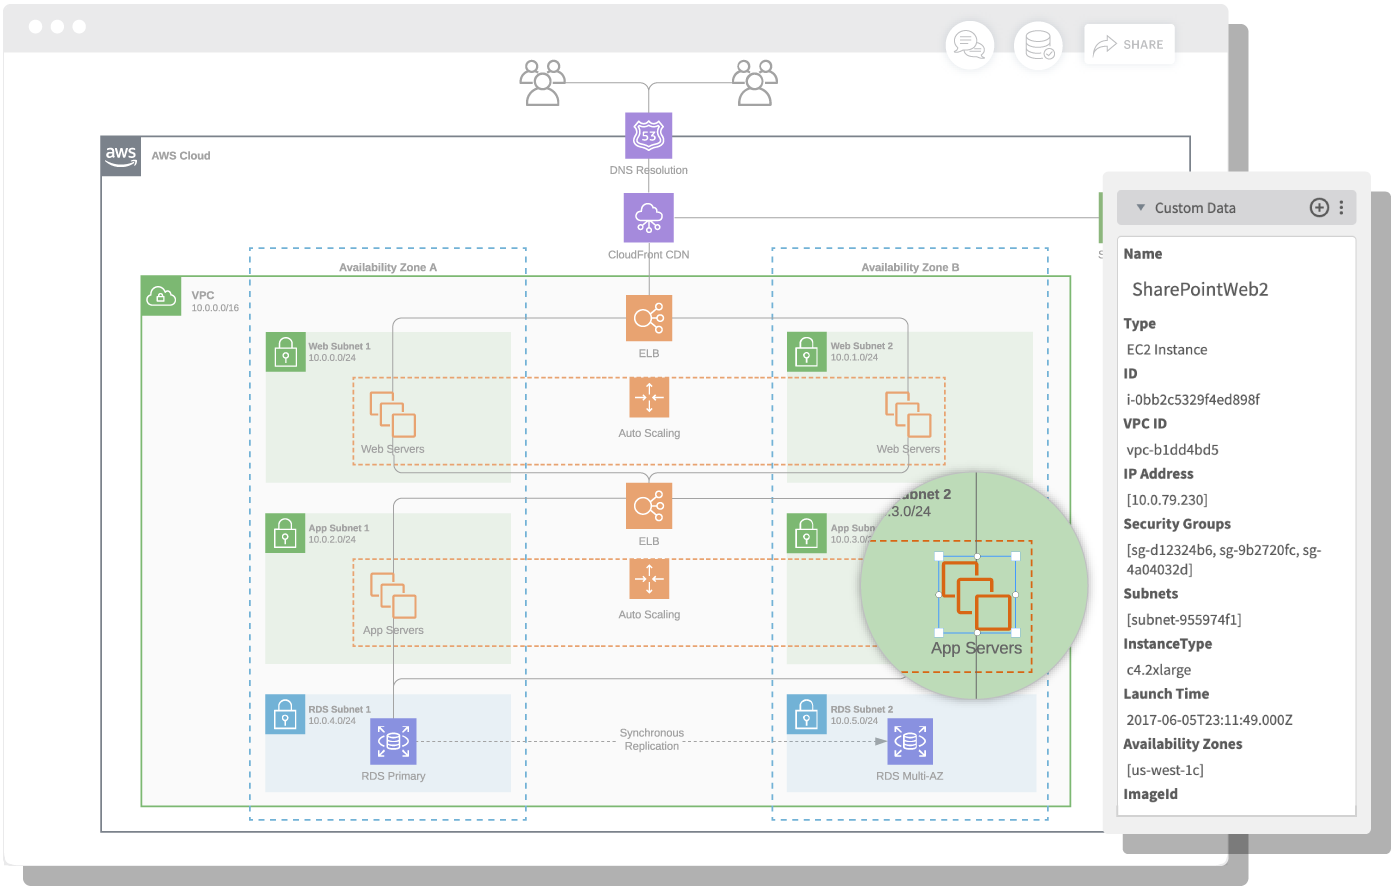Select the RDS Subnet 1 10.0.4.0/24 label
1400x888 pixels.
[340, 715]
